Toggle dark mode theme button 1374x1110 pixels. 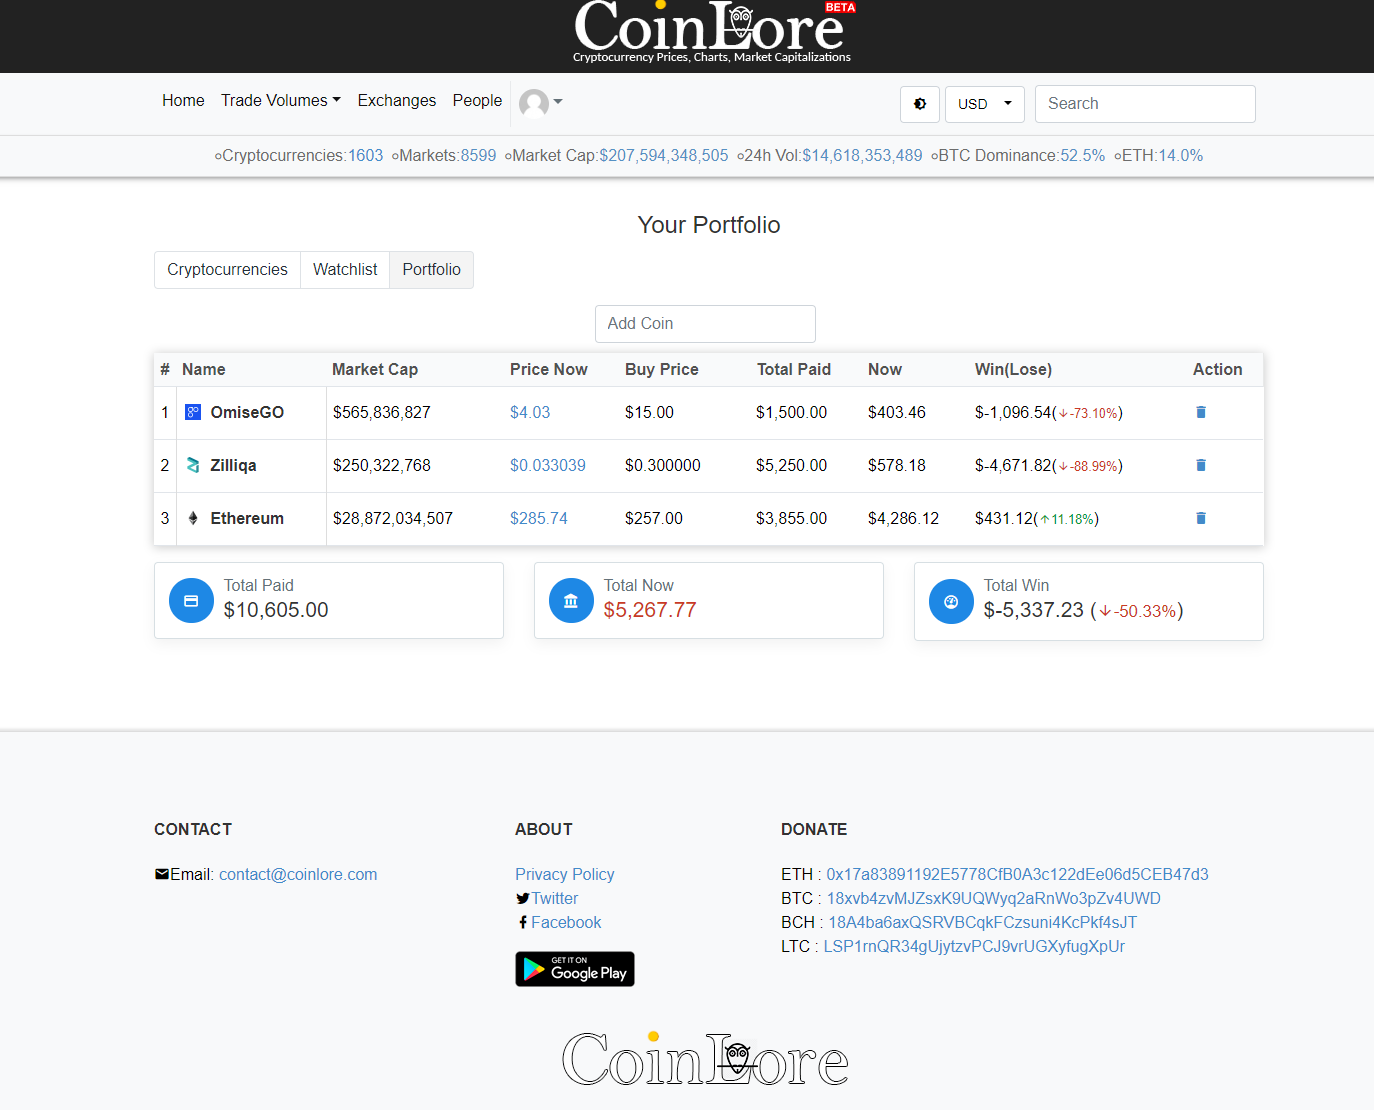pyautogui.click(x=920, y=104)
